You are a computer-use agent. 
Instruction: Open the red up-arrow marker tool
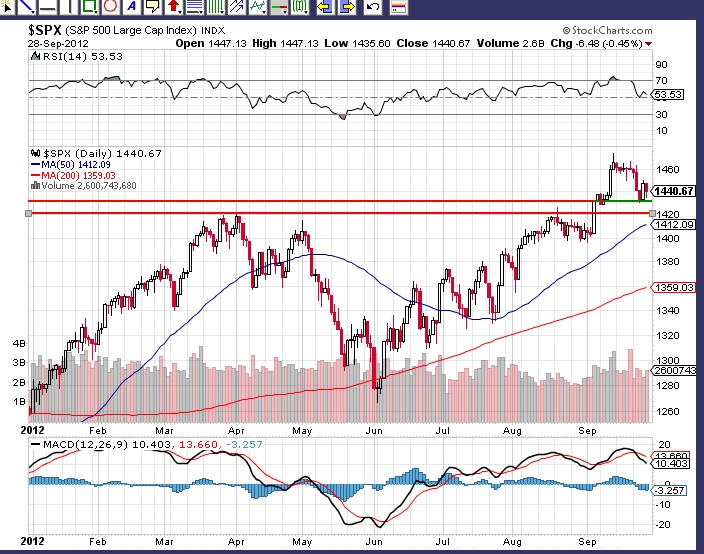(174, 7)
